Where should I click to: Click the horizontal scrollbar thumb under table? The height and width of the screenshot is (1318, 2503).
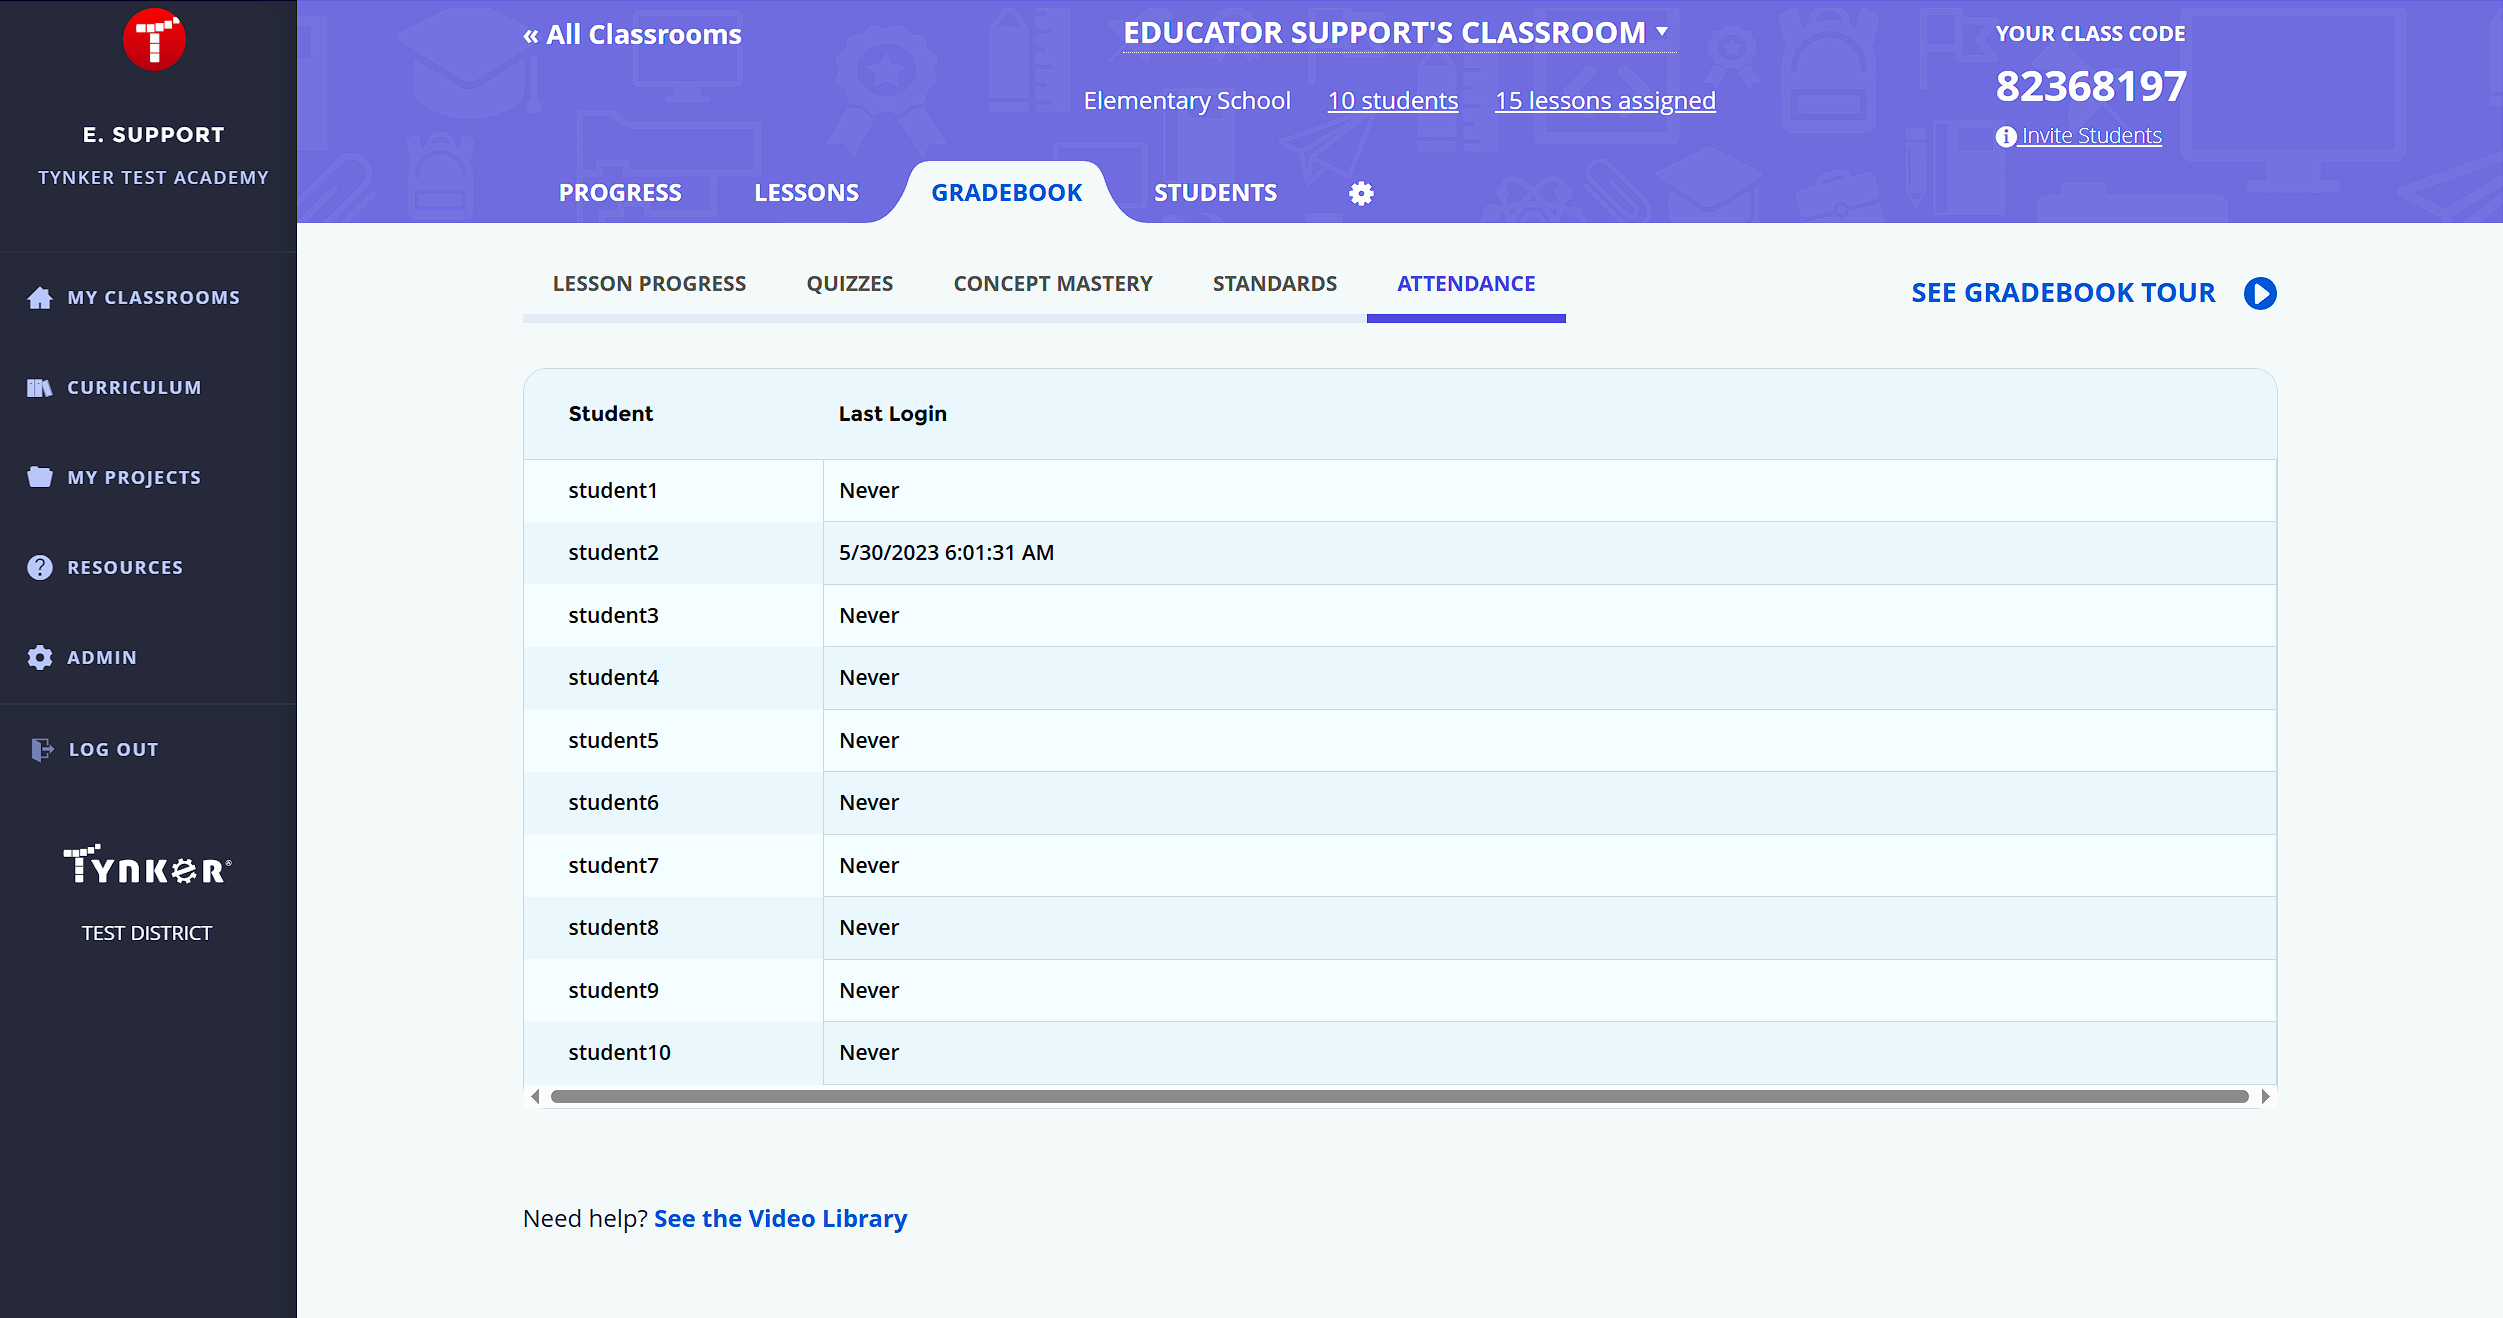click(x=1400, y=1097)
